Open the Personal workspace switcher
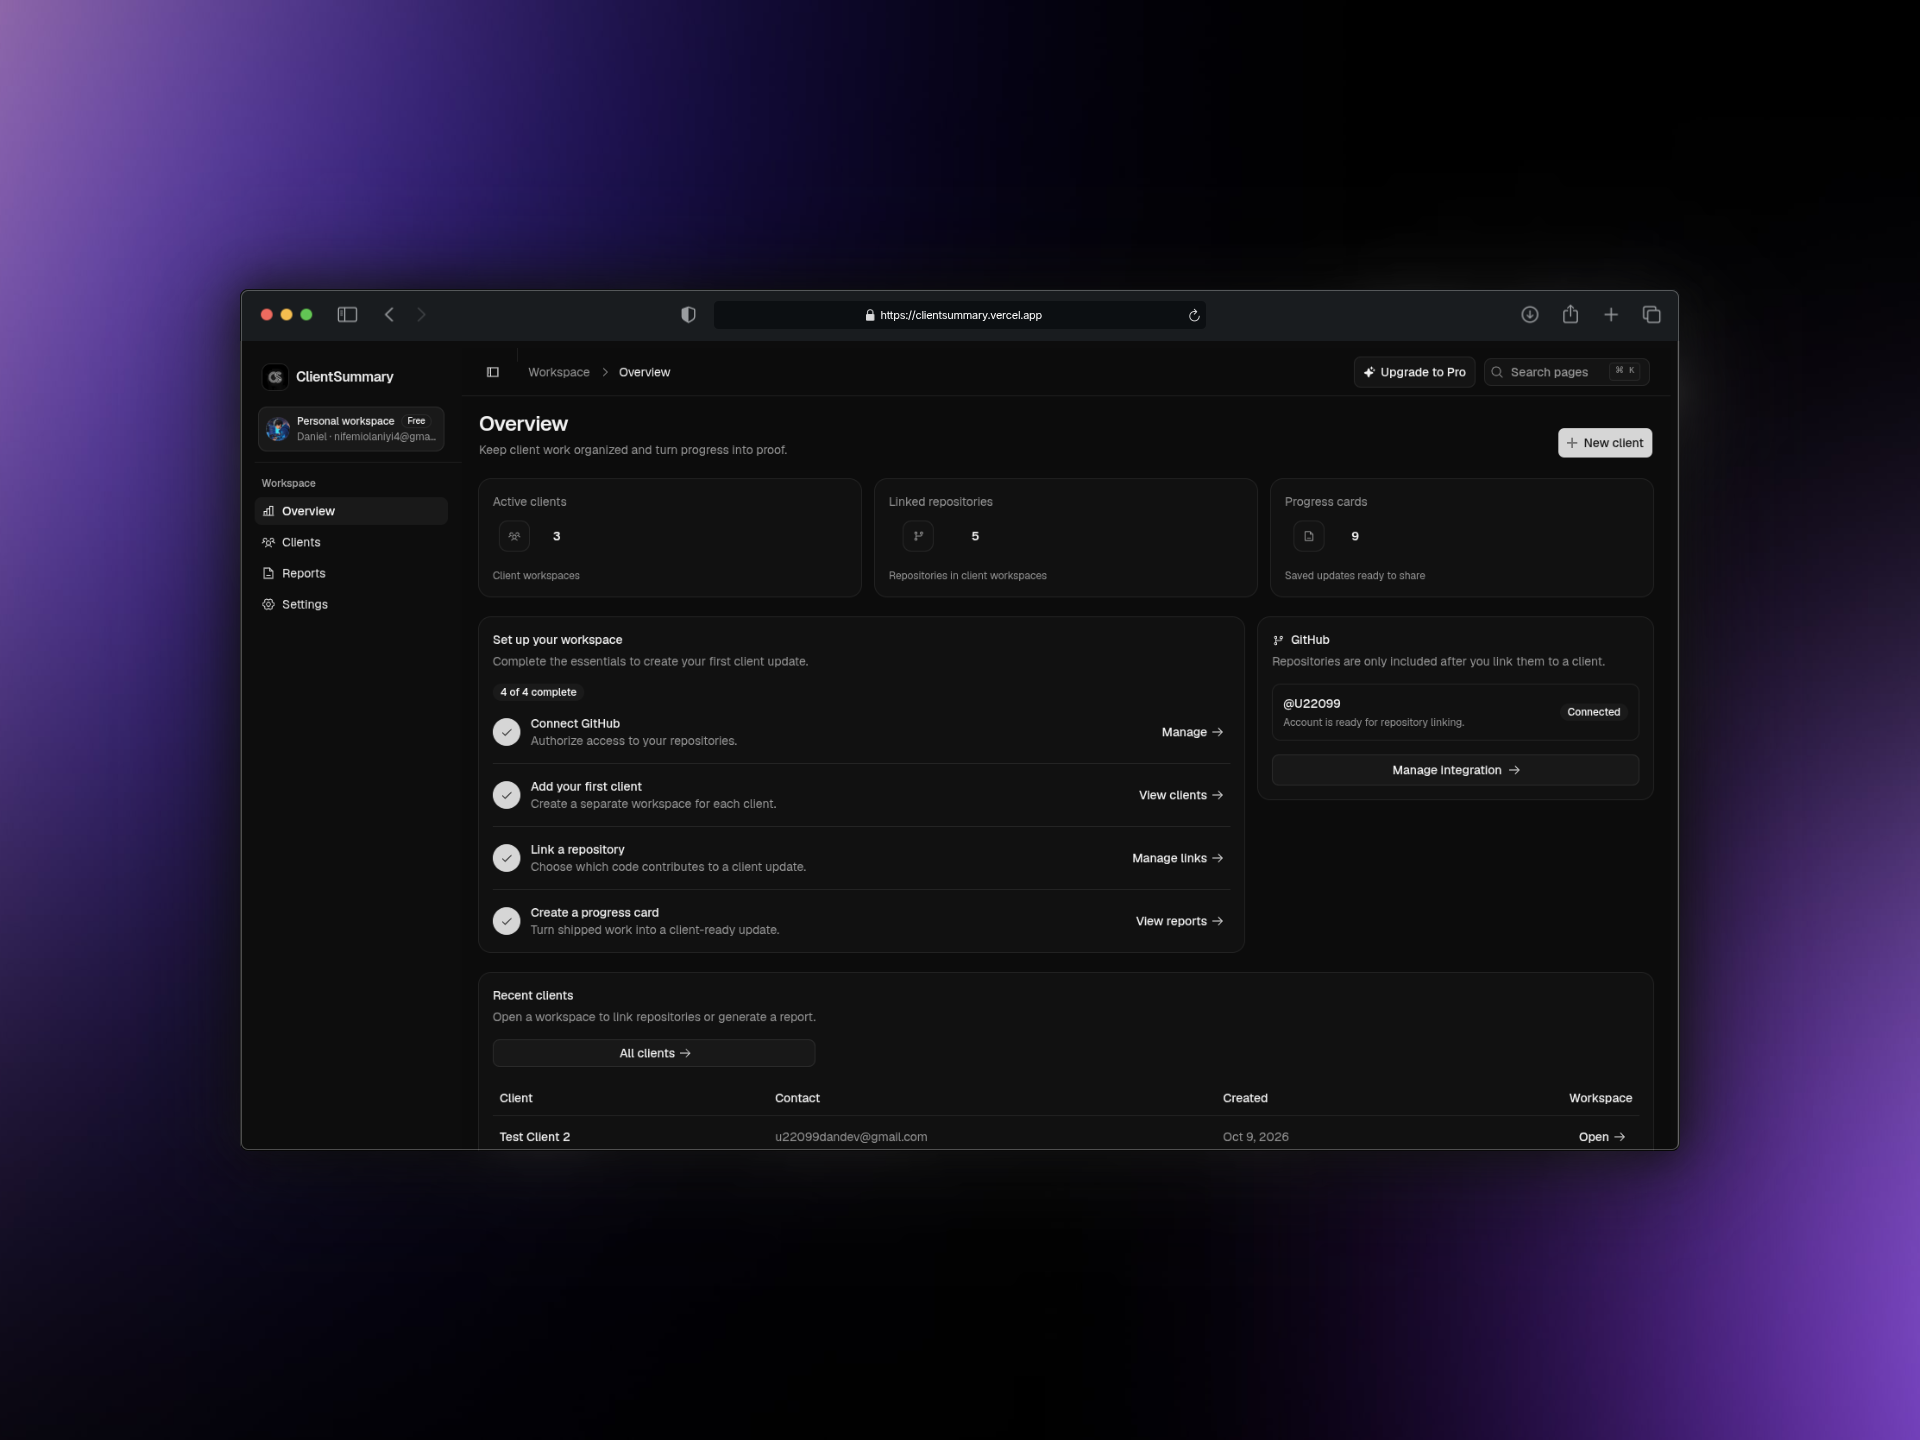The image size is (1920, 1440). click(x=351, y=429)
